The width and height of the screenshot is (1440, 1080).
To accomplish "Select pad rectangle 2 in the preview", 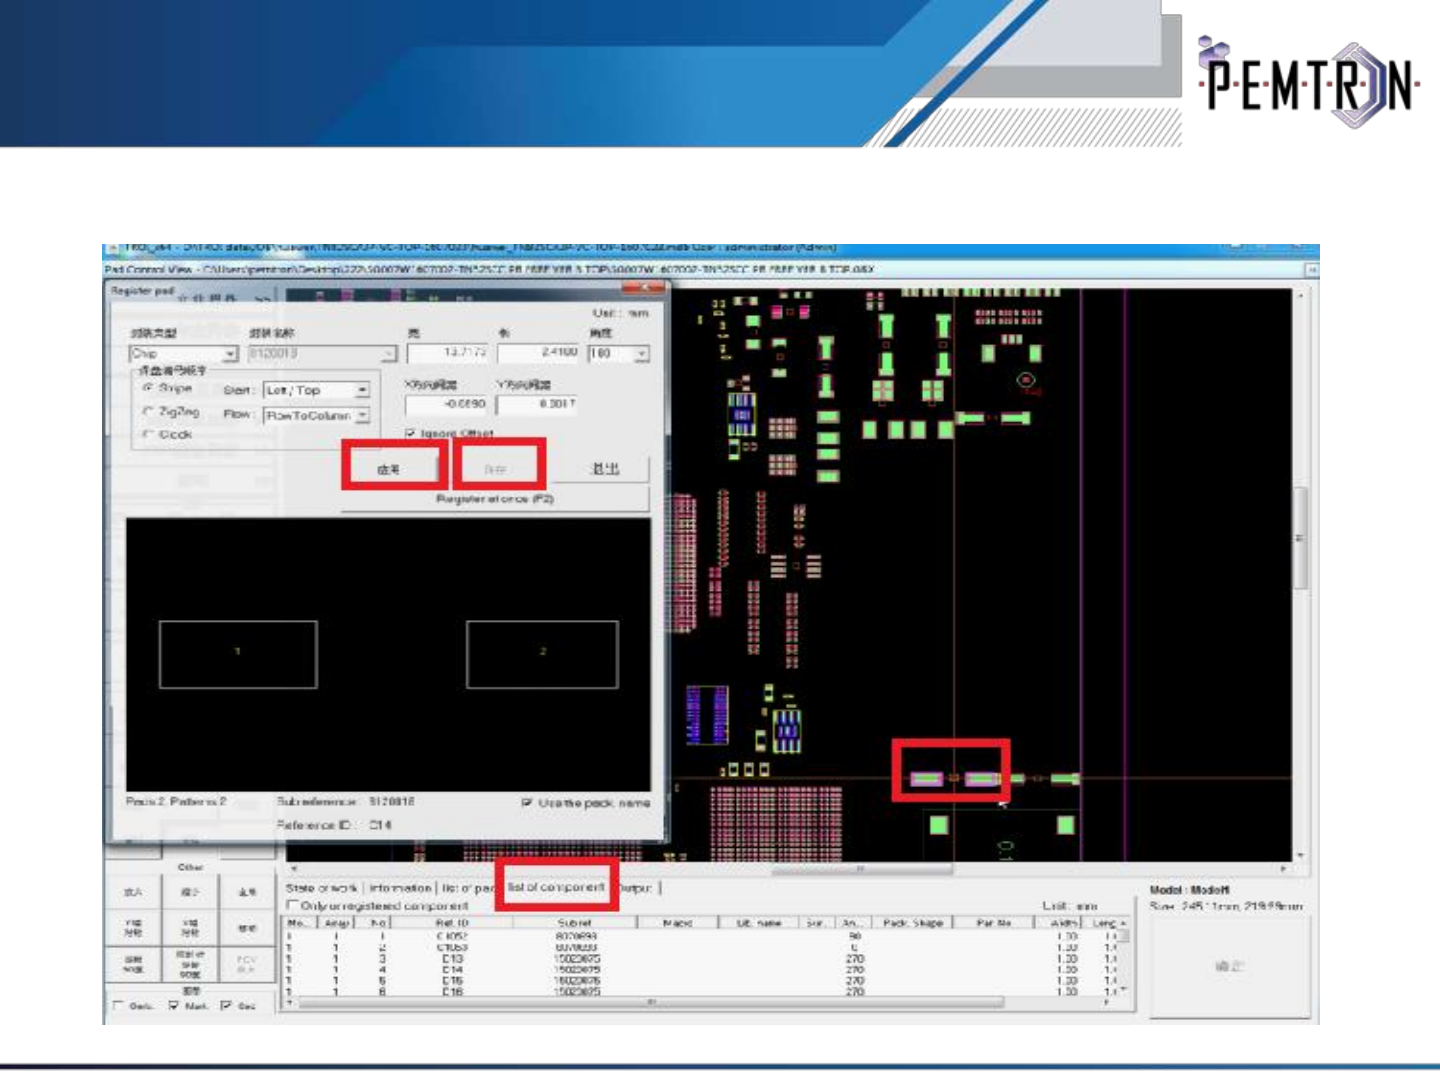I will tap(543, 654).
